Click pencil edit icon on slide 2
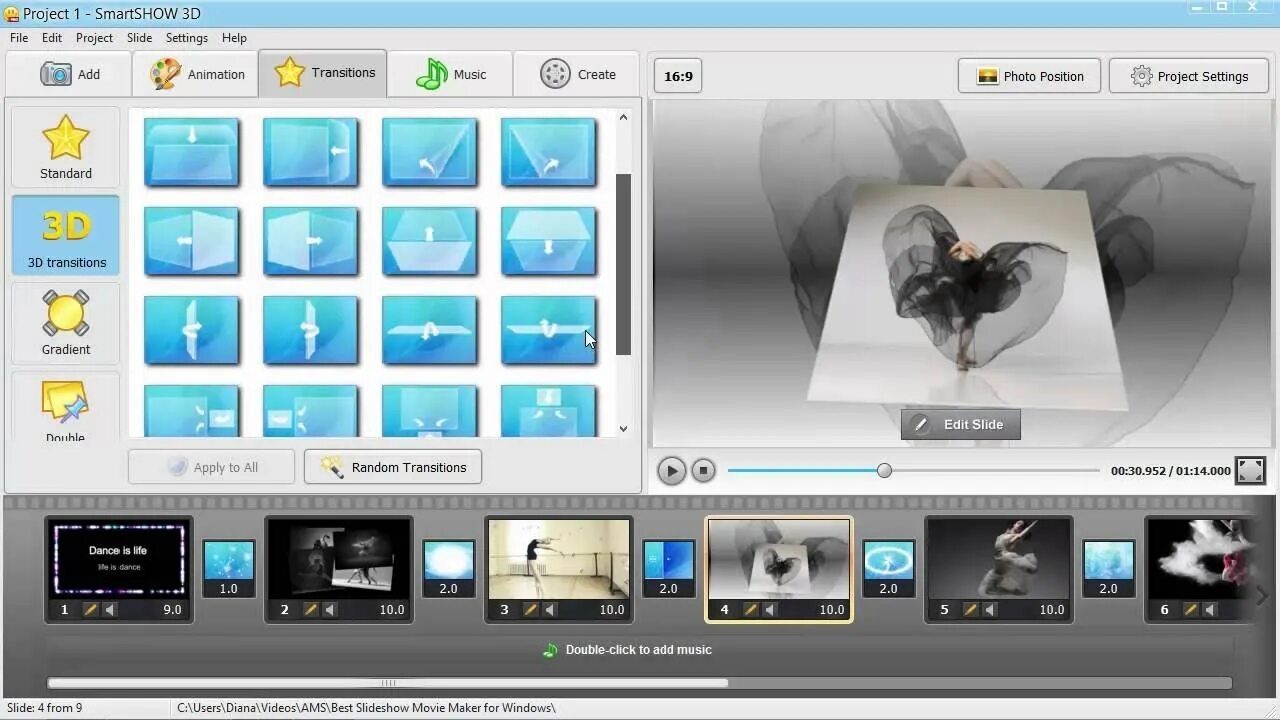This screenshot has height=720, width=1280. (x=311, y=609)
